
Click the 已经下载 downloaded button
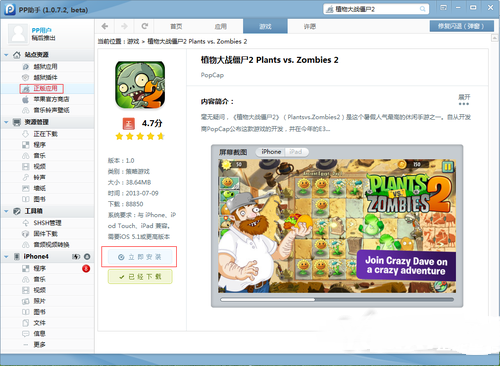click(x=140, y=277)
